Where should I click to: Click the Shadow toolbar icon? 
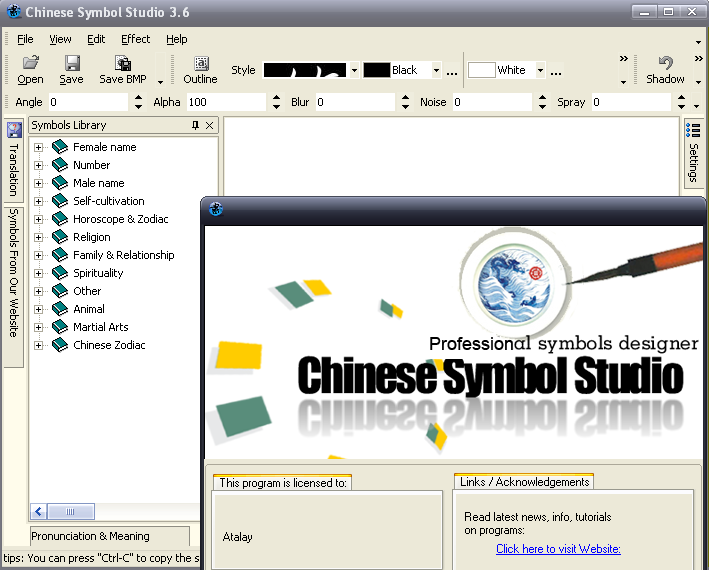(x=665, y=63)
